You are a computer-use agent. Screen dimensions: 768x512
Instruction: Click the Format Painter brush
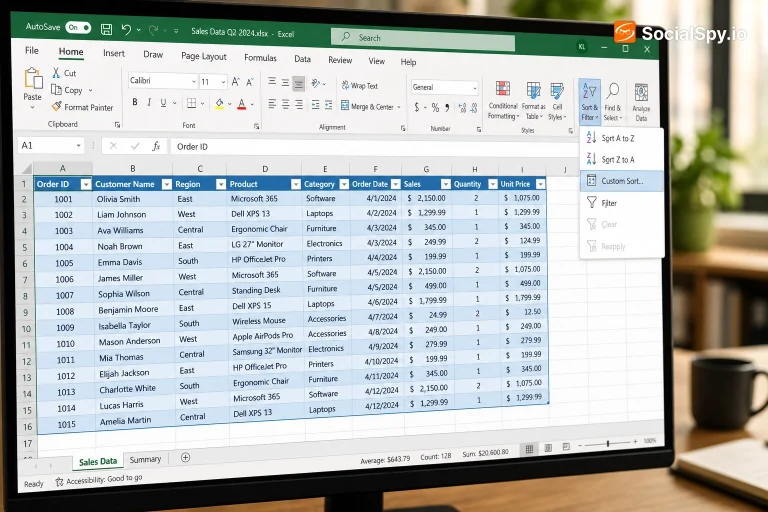(57, 106)
